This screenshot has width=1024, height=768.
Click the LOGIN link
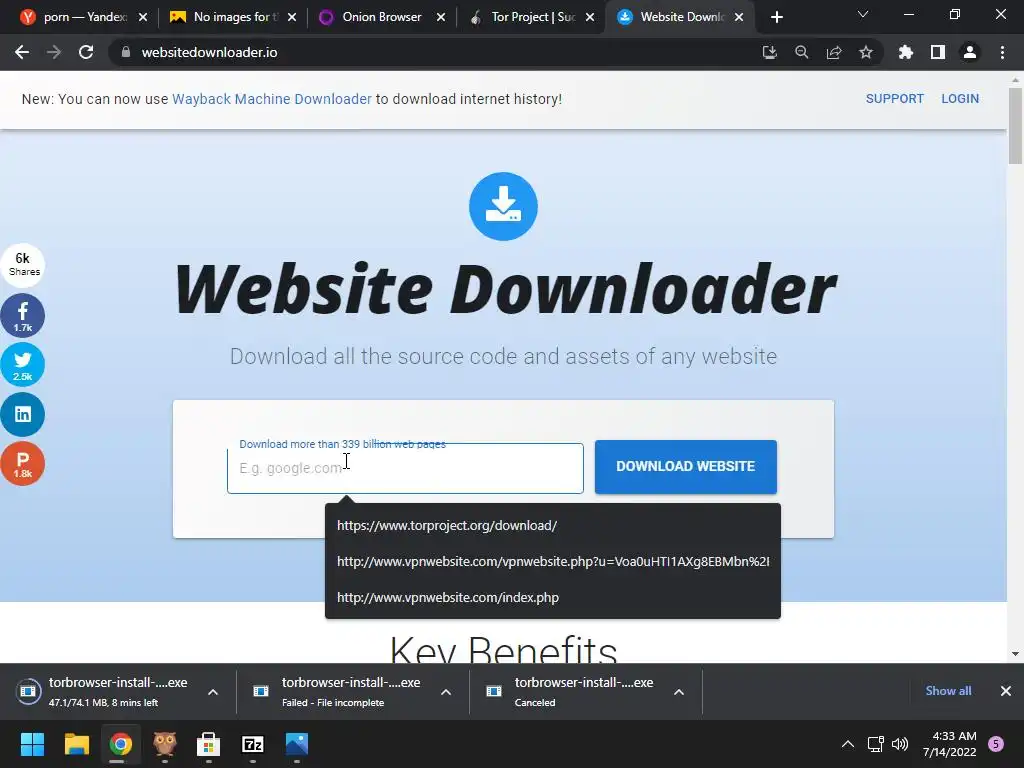(x=960, y=99)
